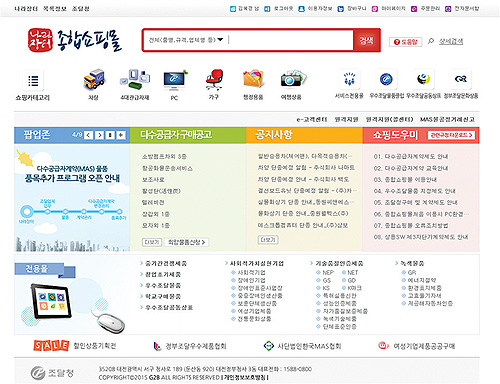Viewport: 500px width, 384px height.
Task: Click the SALE 할인상품기획전 banner
Action: pyautogui.click(x=75, y=346)
